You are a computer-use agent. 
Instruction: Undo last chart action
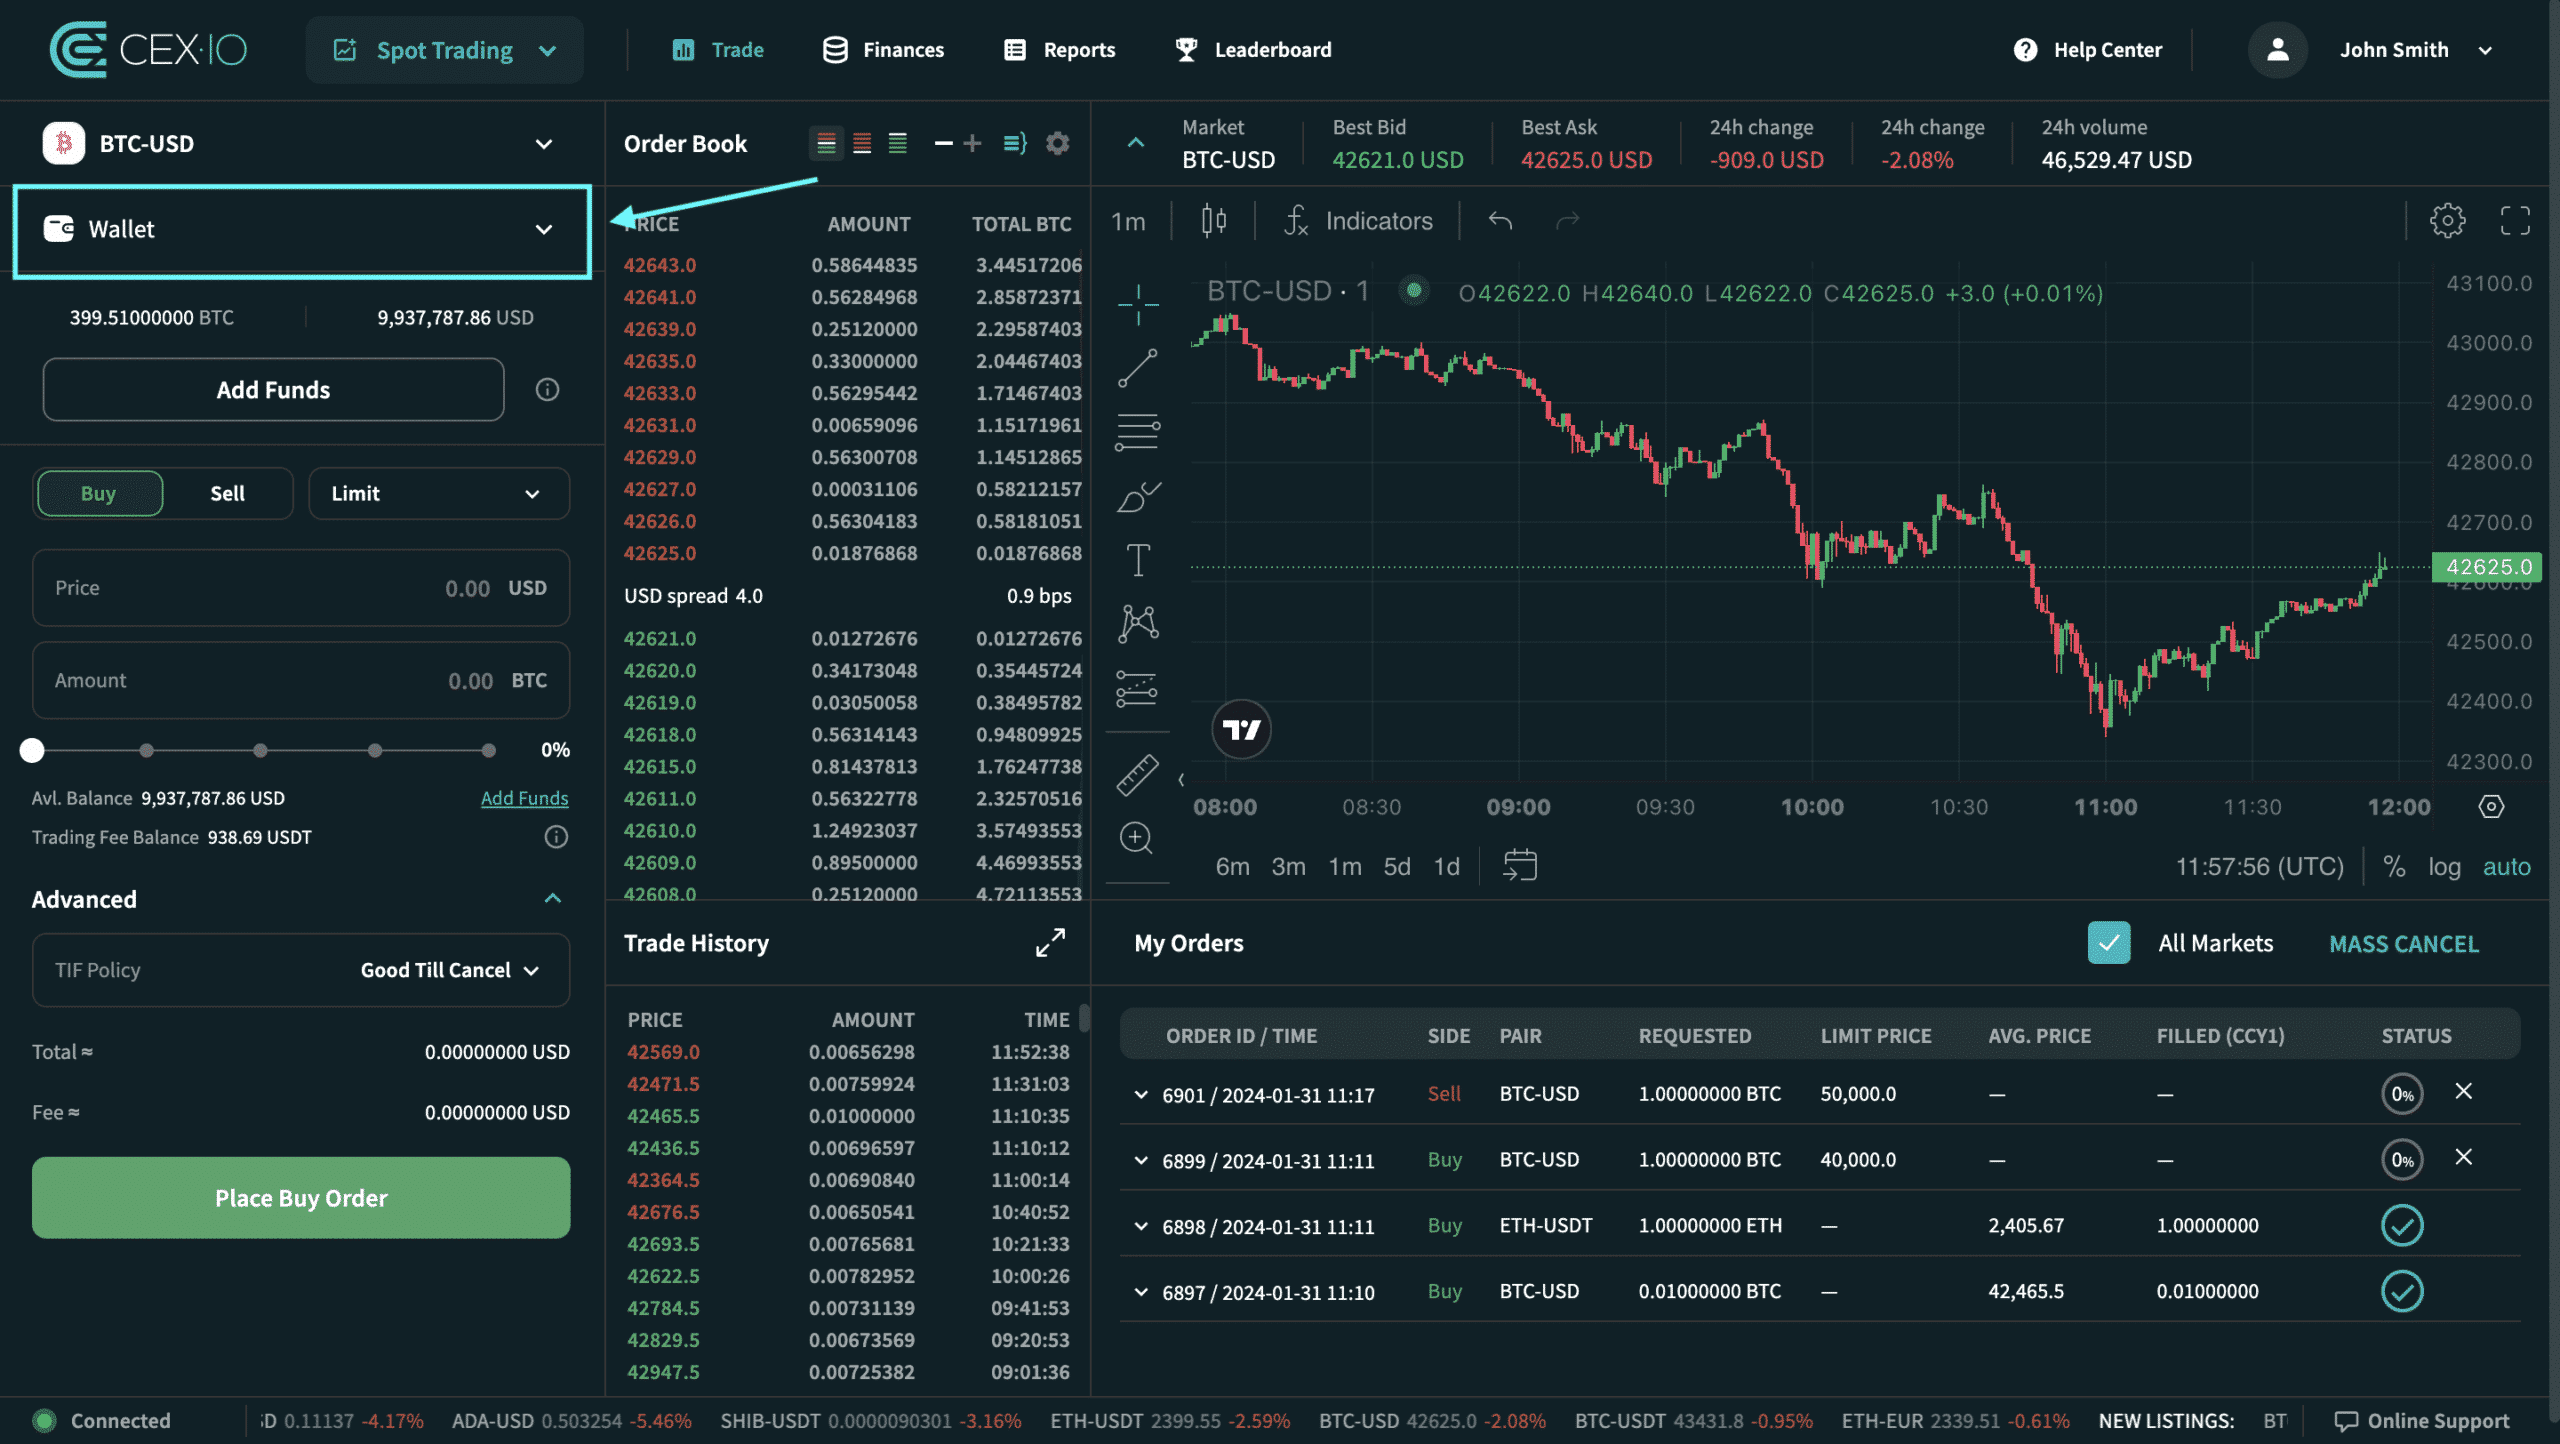point(1500,220)
